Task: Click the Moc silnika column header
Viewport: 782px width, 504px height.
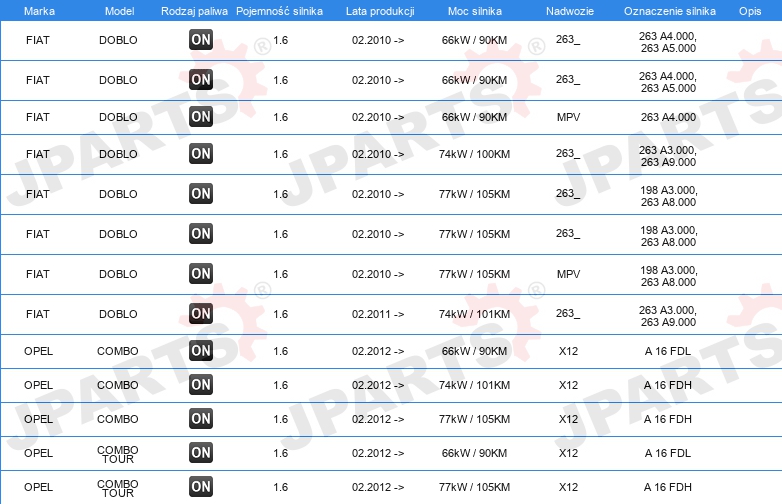Action: click(x=474, y=11)
